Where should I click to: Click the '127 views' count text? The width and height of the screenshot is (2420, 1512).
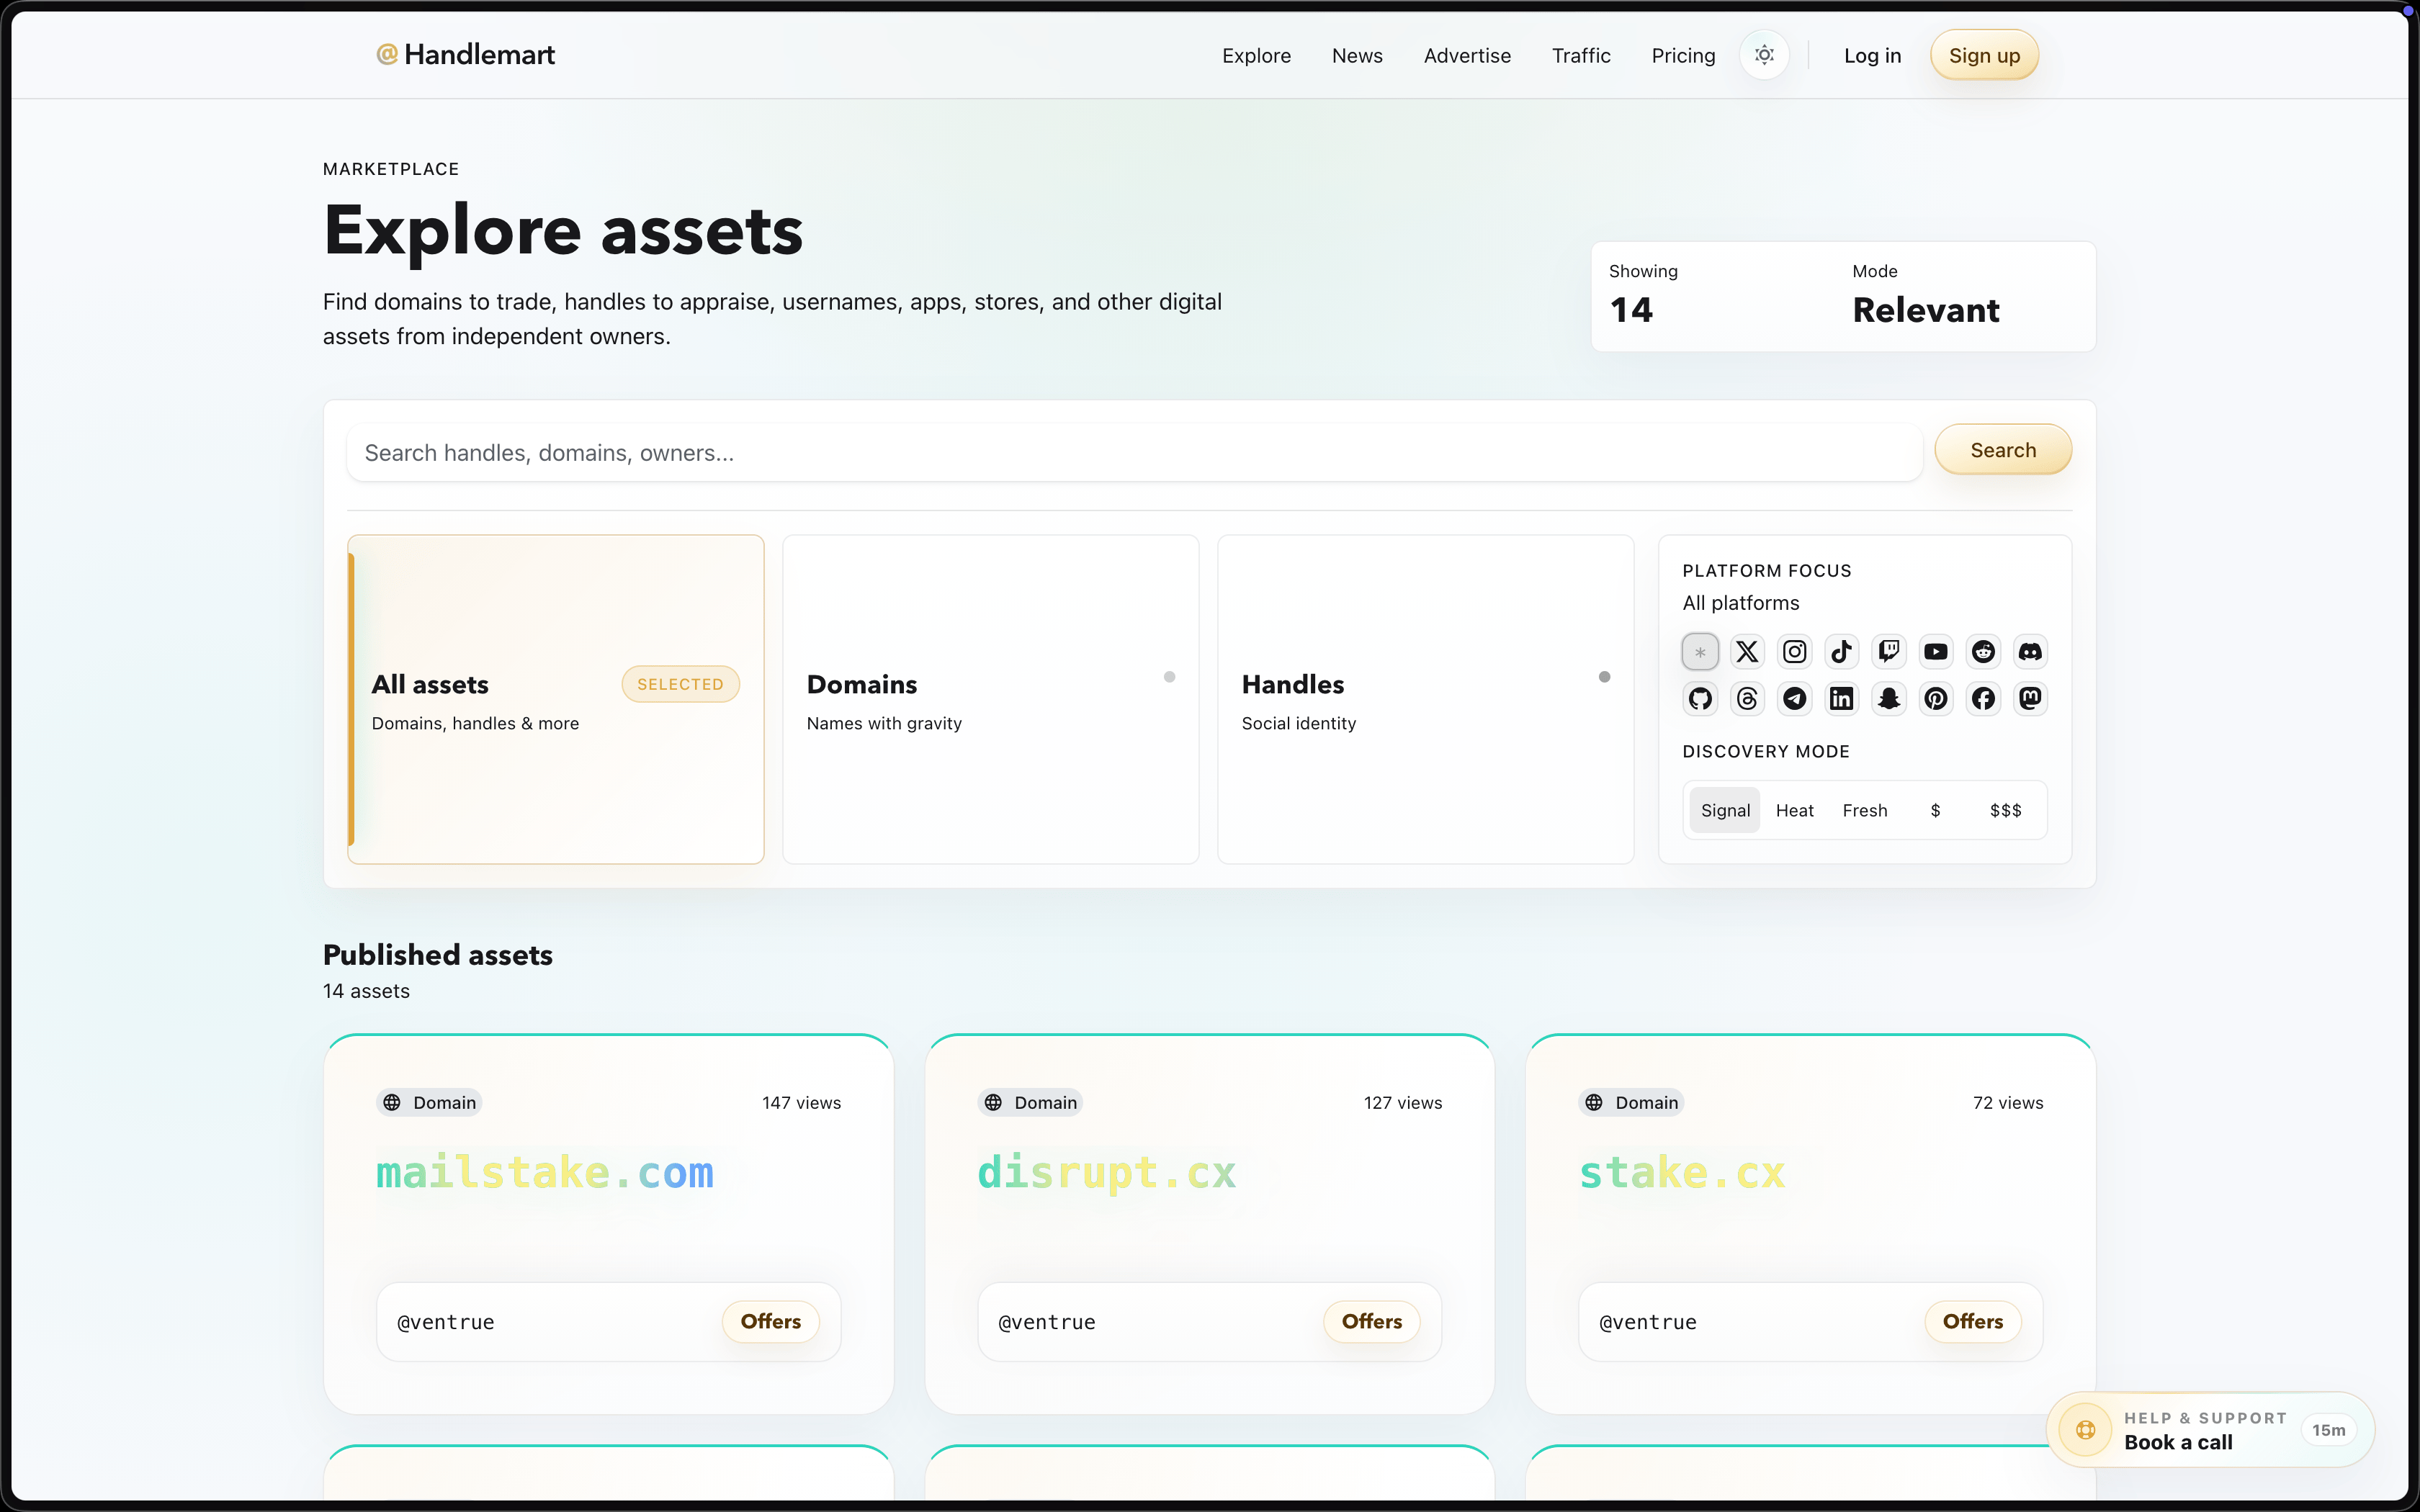pos(1403,1103)
